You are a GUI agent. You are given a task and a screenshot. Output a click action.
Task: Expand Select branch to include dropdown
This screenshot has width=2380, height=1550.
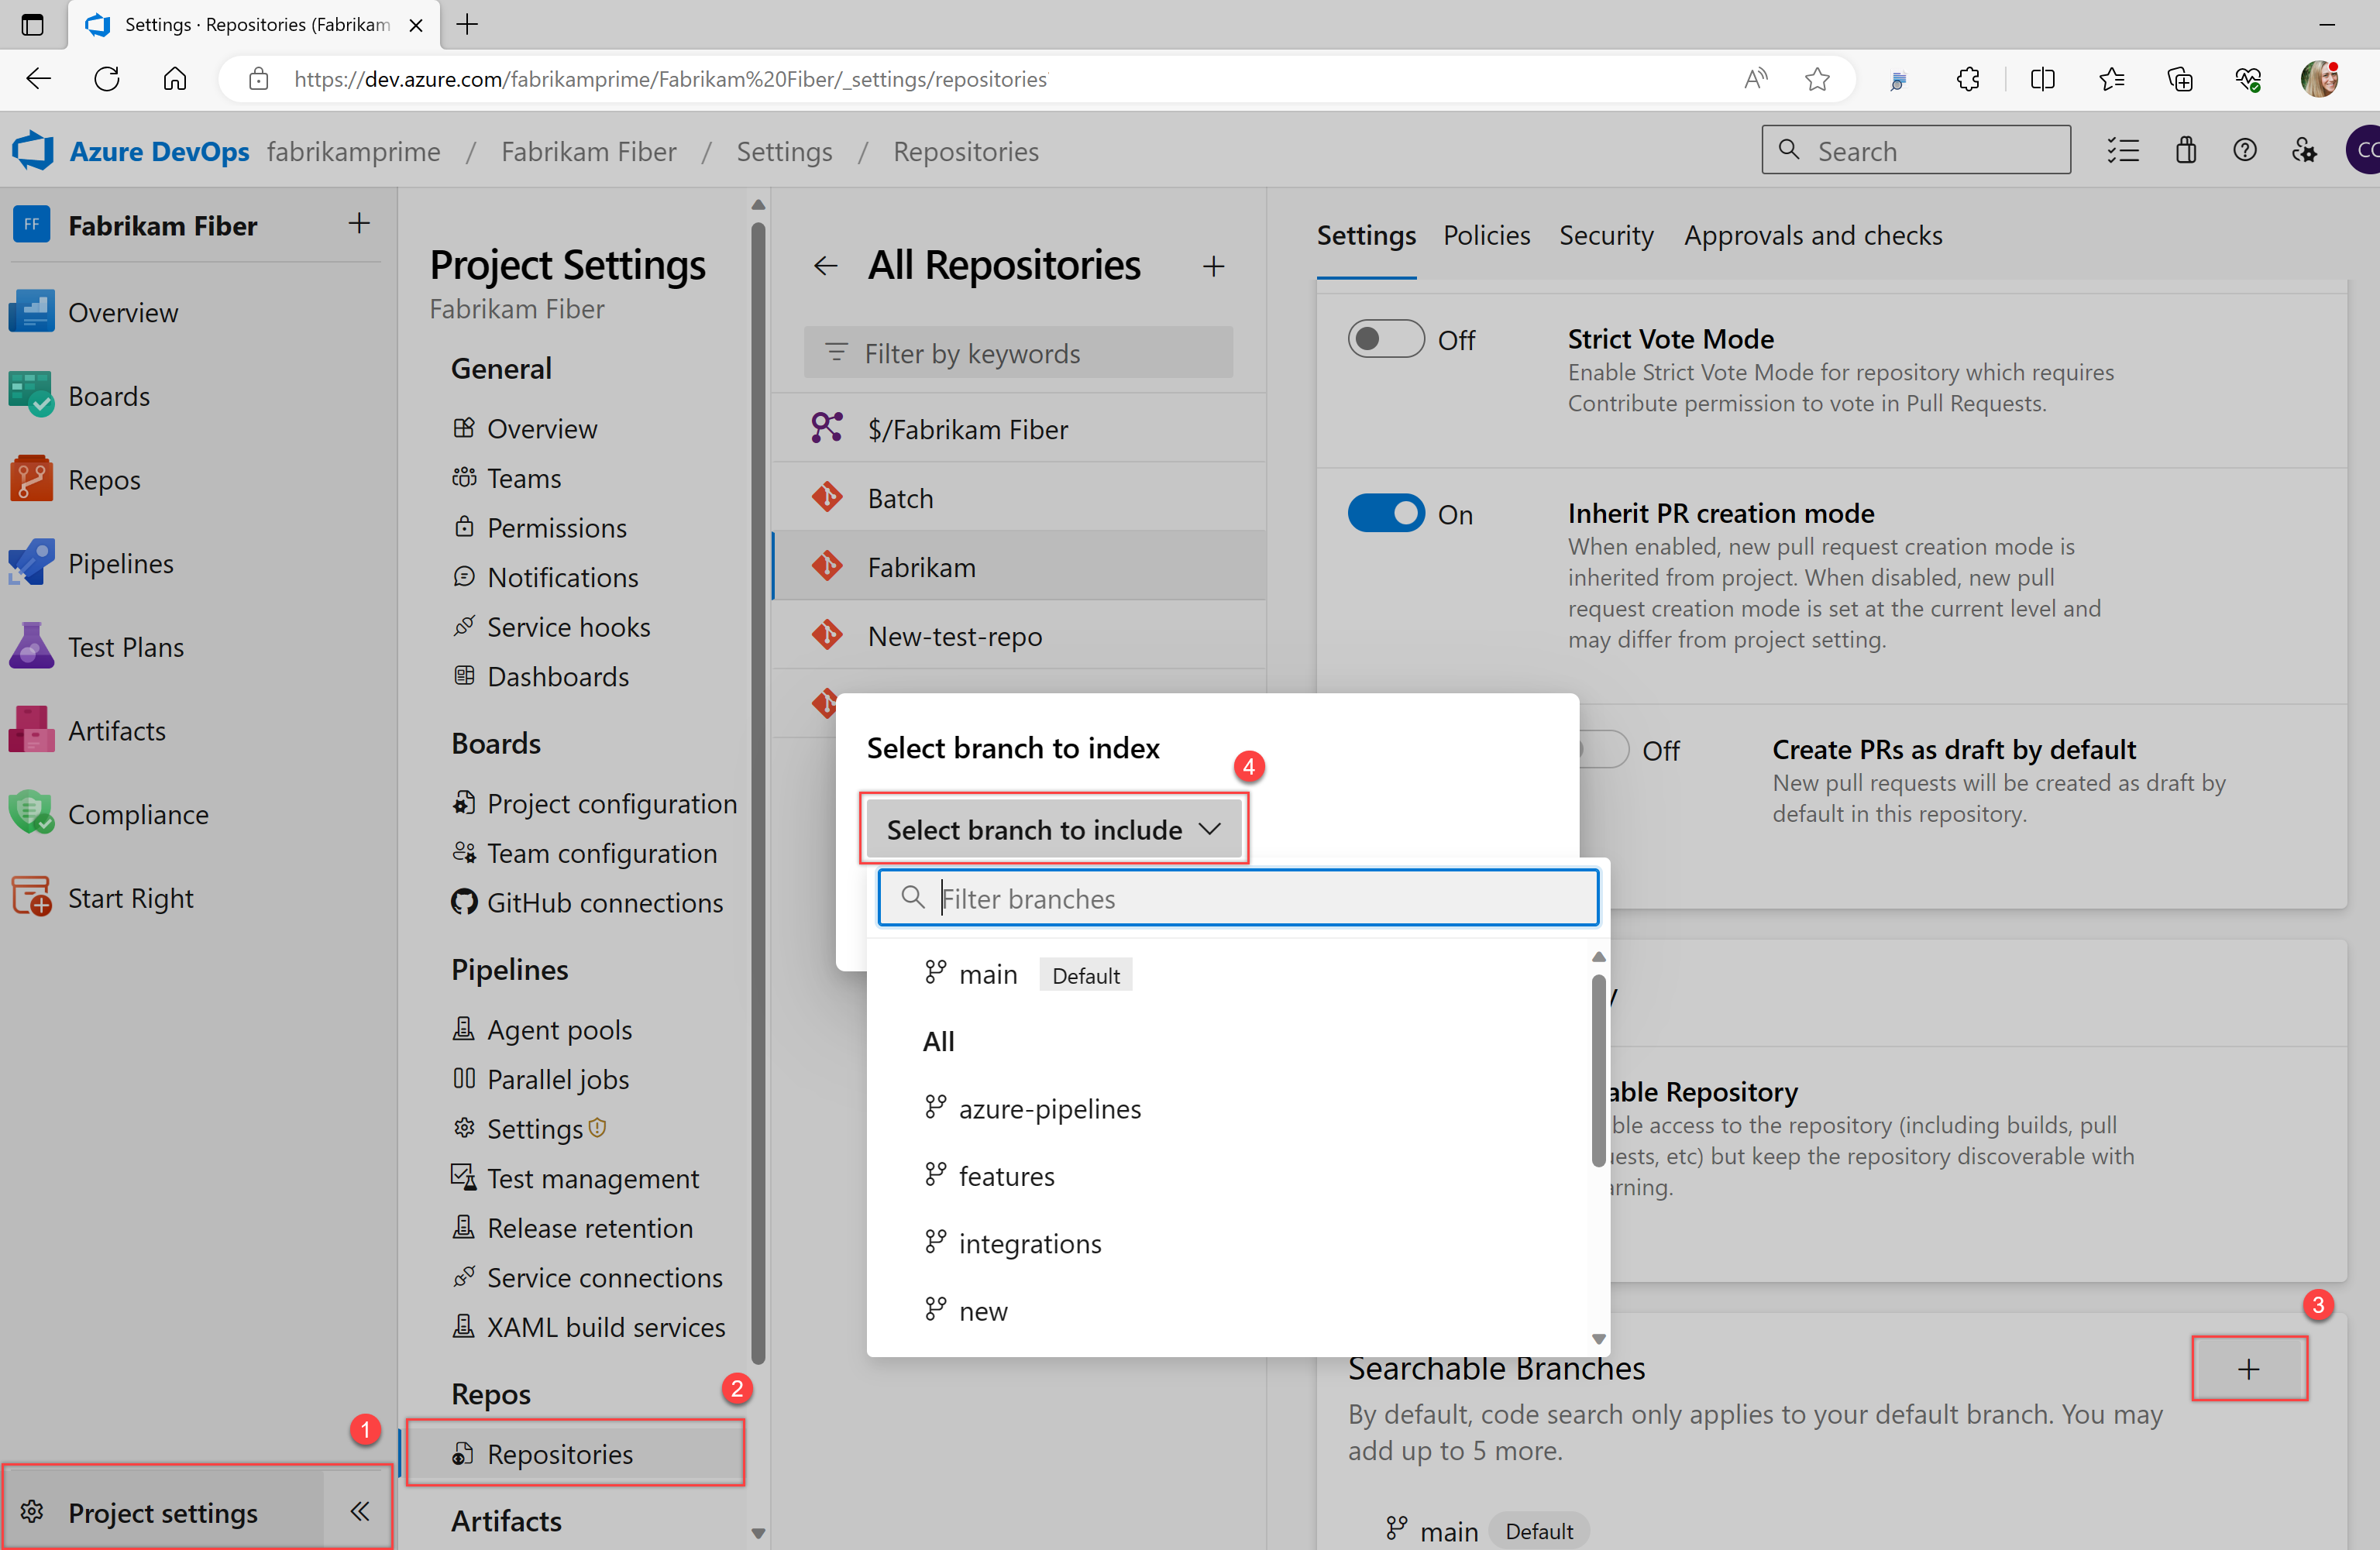tap(1051, 829)
